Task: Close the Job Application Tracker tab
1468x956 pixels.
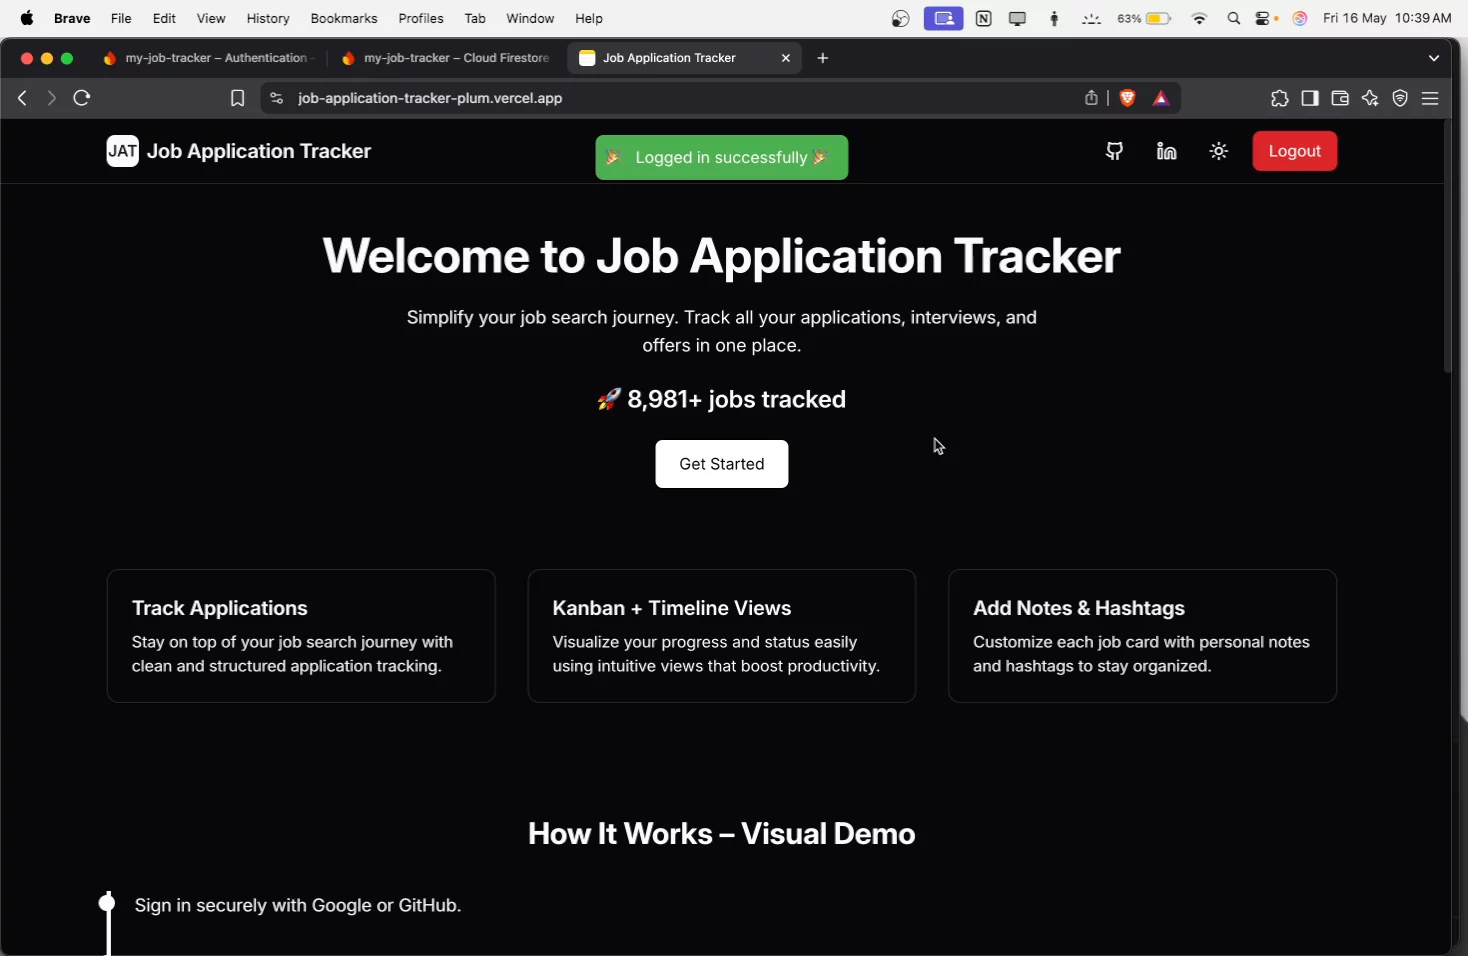Action: (x=786, y=58)
